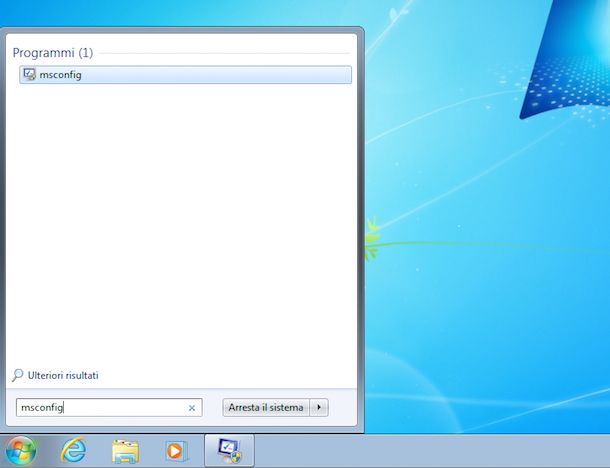The image size is (610, 468).
Task: Launch Internet Explorer from taskbar
Action: point(73,451)
